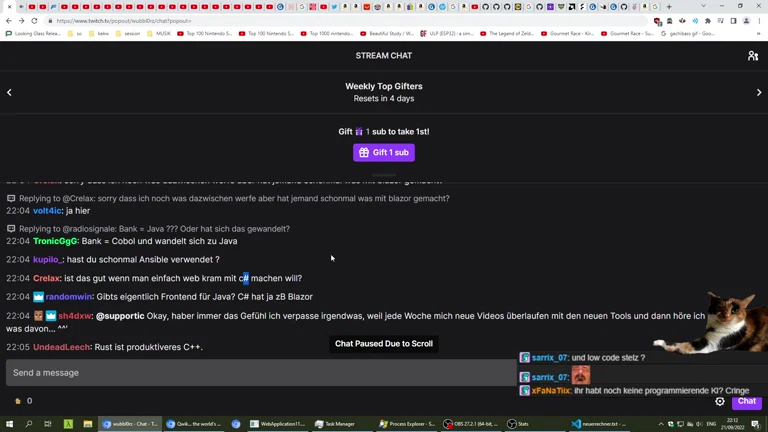Image resolution: width=768 pixels, height=432 pixels.
Task: Click browser forward arrow
Action: point(22,21)
